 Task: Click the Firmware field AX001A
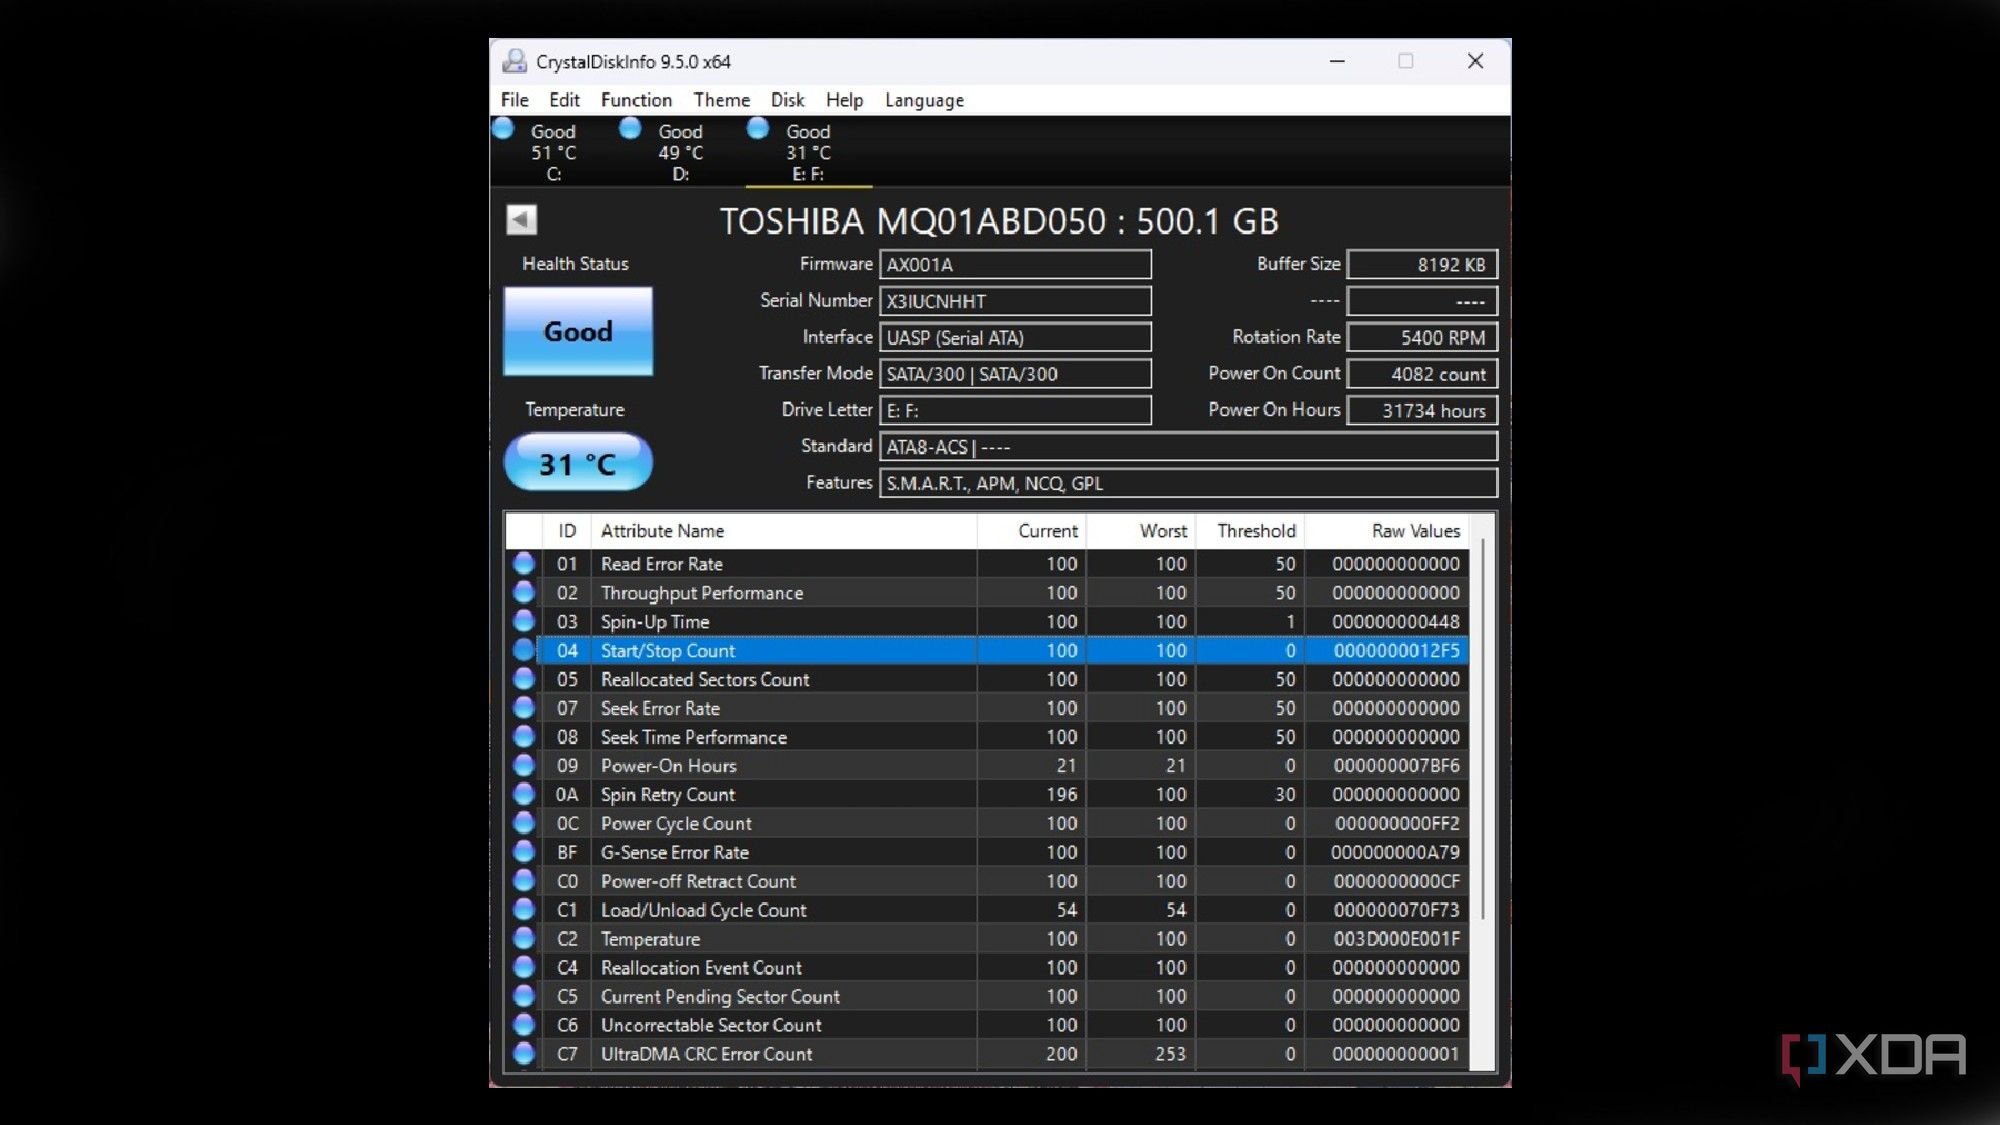pos(1015,264)
